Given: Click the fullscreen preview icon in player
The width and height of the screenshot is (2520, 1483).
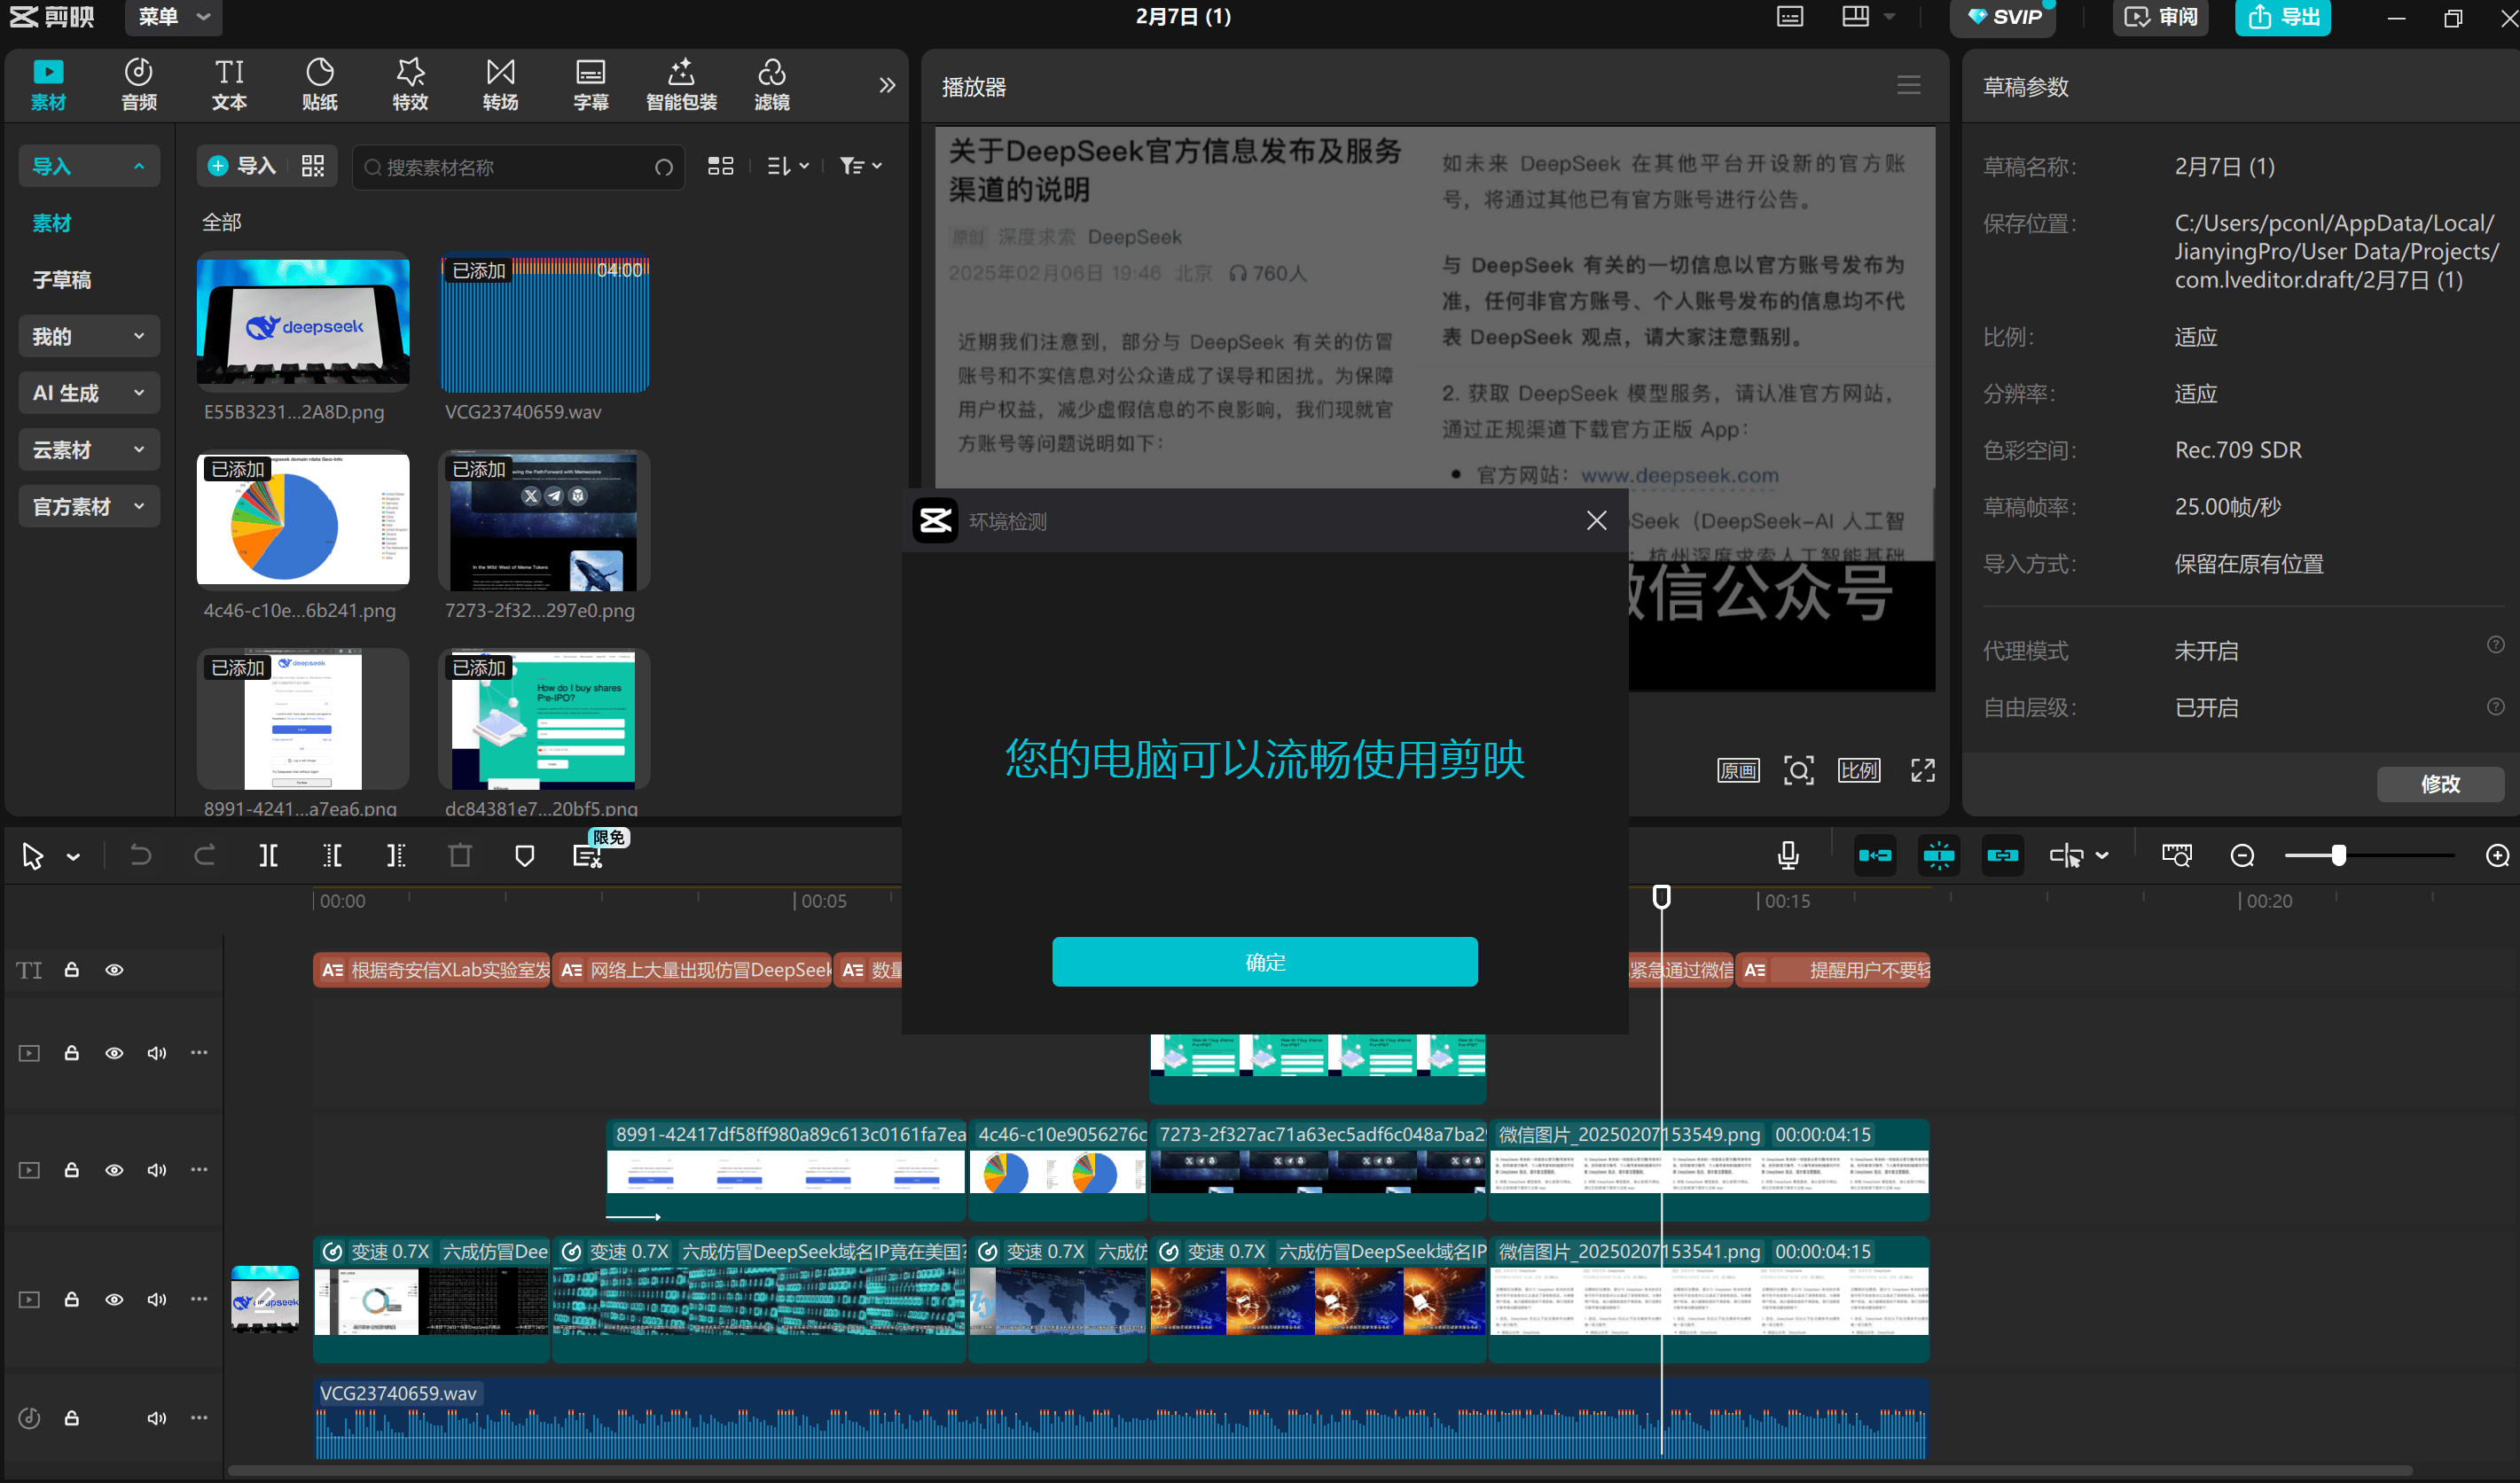Looking at the screenshot, I should tap(1922, 770).
